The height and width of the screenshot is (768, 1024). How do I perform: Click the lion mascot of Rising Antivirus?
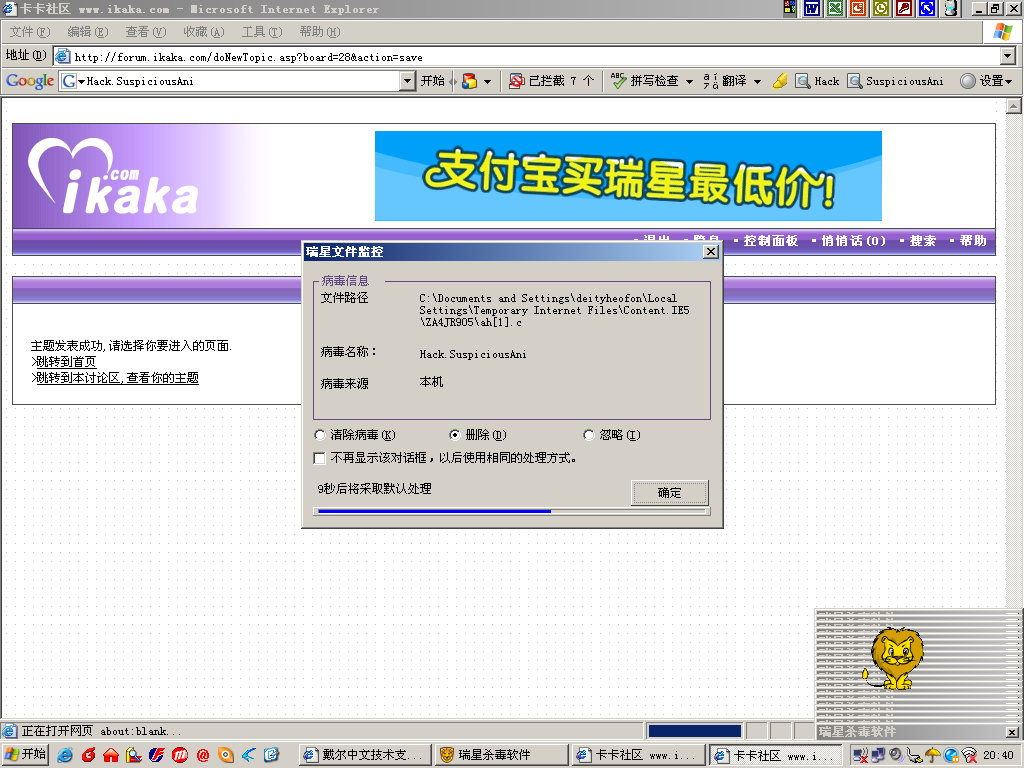tap(894, 659)
